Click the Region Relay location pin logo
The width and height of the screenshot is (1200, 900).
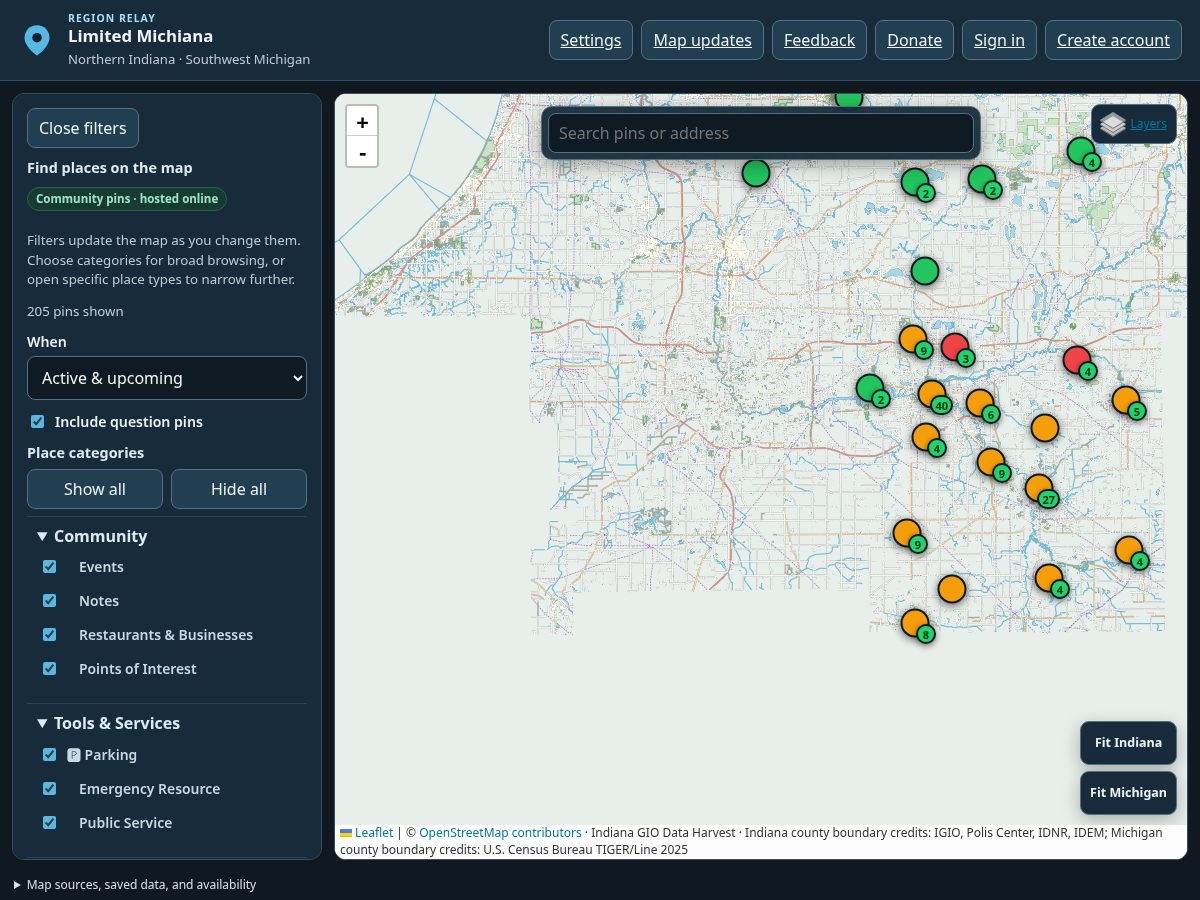pyautogui.click(x=37, y=40)
